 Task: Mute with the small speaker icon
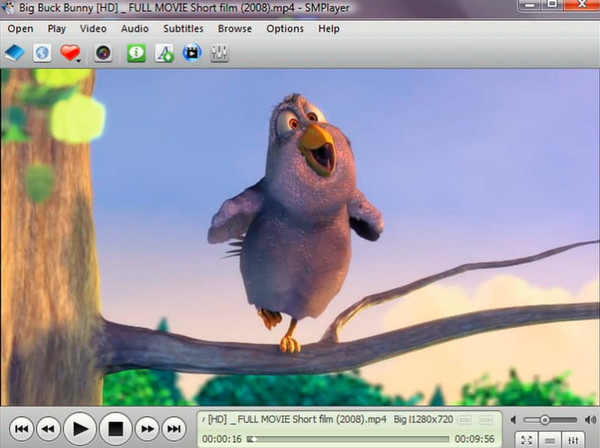point(514,420)
